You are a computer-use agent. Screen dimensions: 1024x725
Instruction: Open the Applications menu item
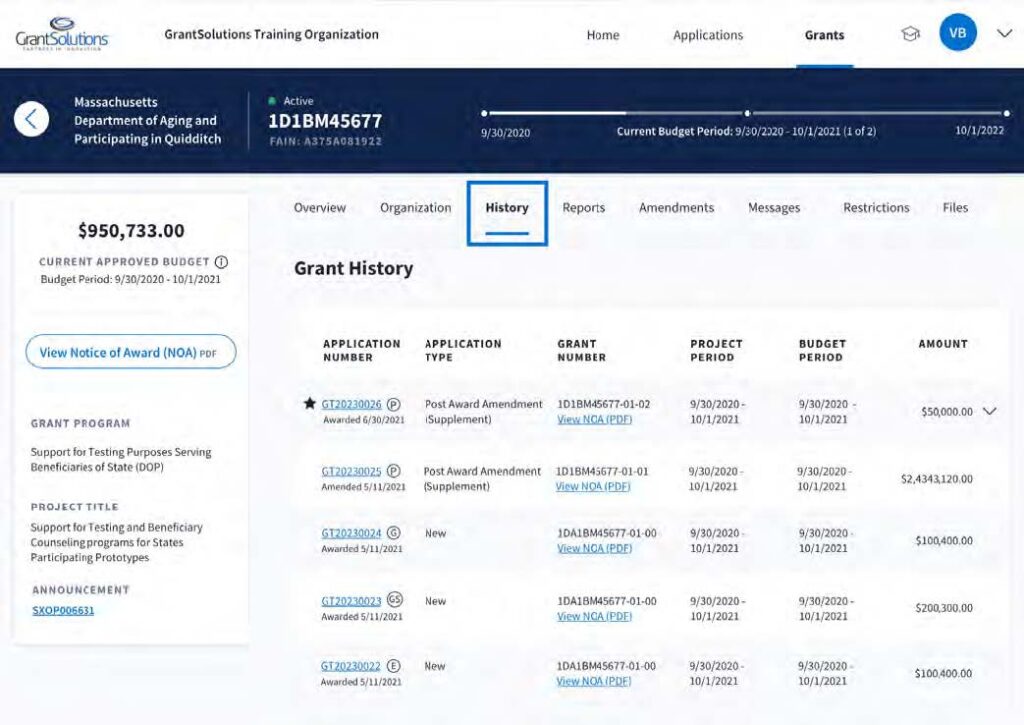coord(708,35)
